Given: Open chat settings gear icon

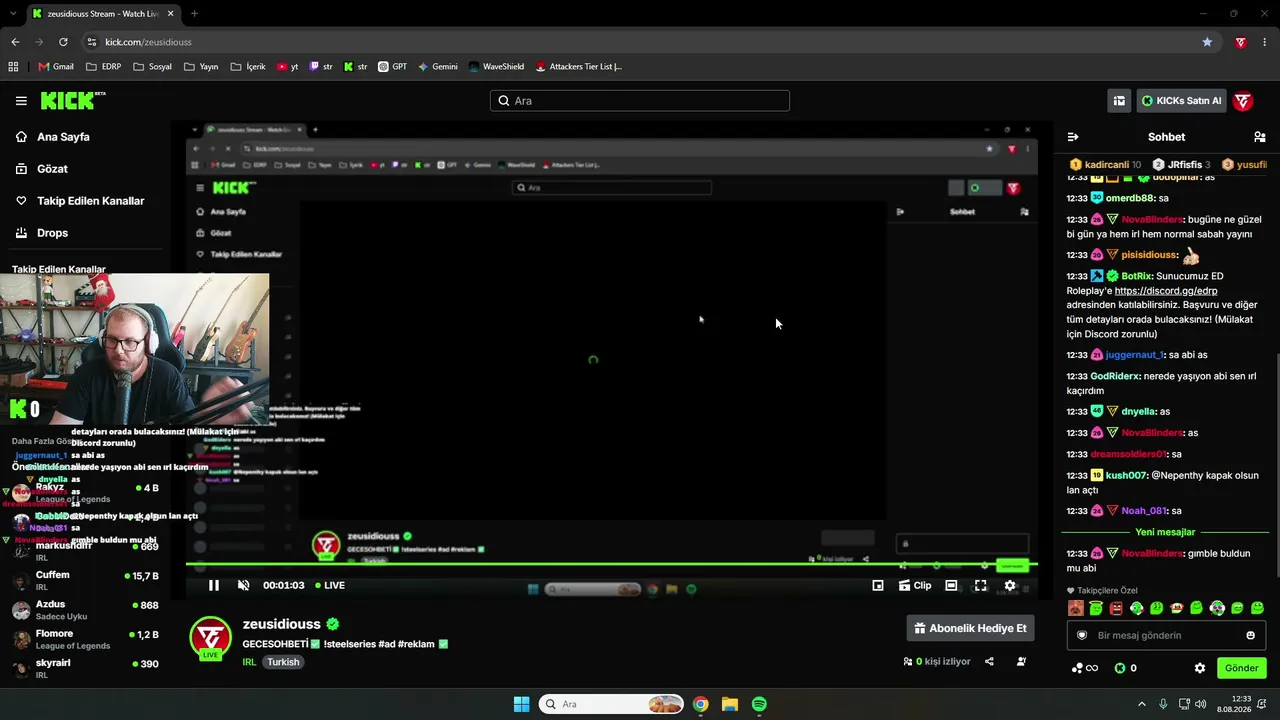Looking at the screenshot, I should (1200, 668).
